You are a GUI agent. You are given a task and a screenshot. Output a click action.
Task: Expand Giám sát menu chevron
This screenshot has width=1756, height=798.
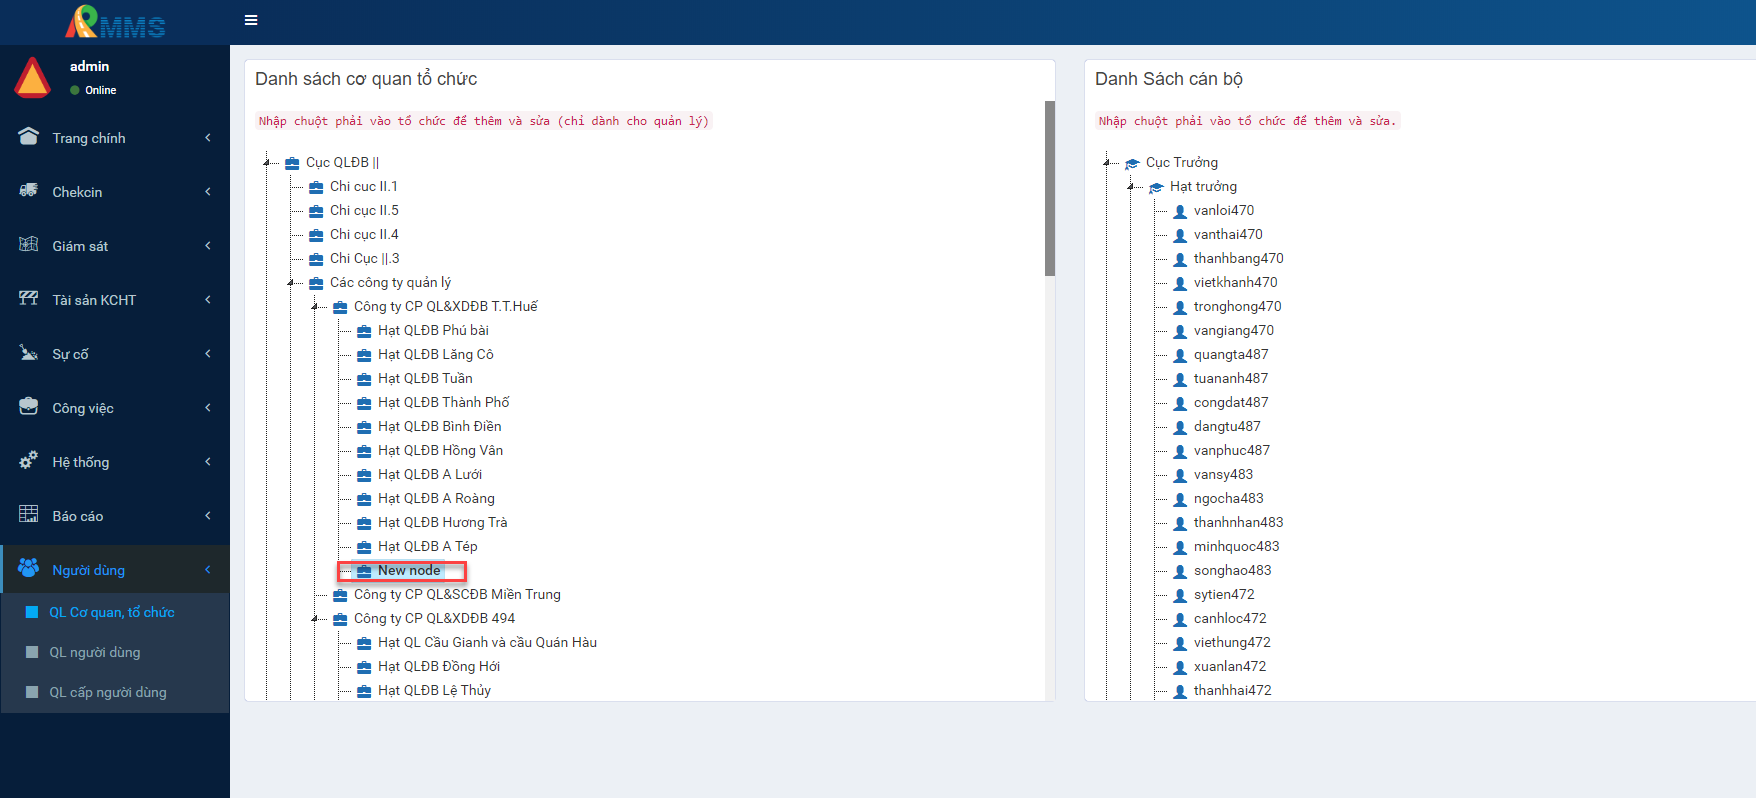[208, 246]
